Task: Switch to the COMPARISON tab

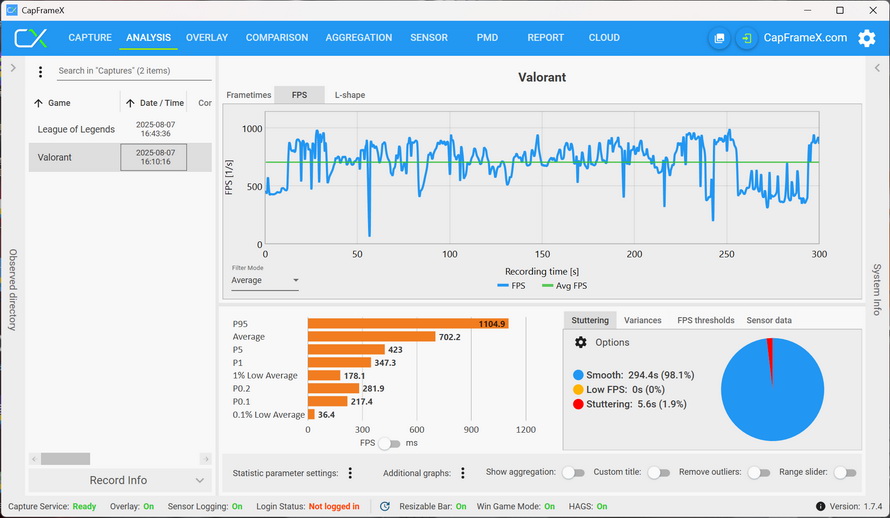Action: click(x=277, y=38)
